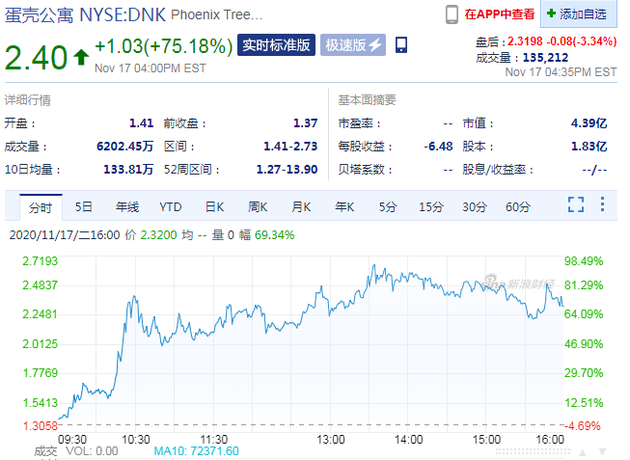Click the 股本 value 1.83亿
Screen dimensions: 630x460
click(x=589, y=146)
